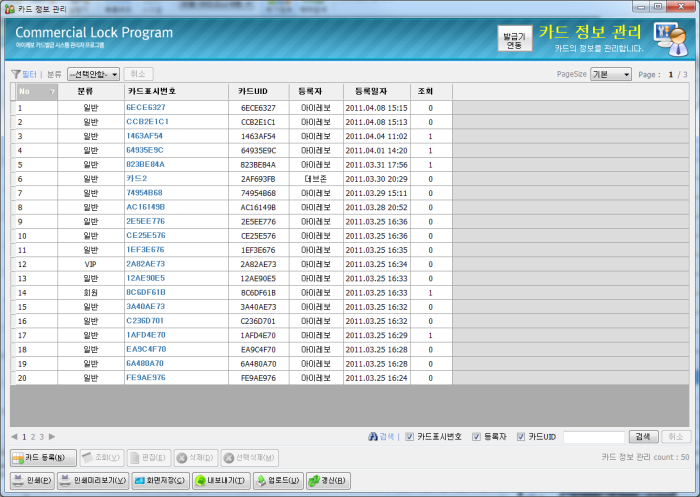Screen dimensions: 700x497
Task: Expand the PageSize dropdown
Action: (x=611, y=74)
